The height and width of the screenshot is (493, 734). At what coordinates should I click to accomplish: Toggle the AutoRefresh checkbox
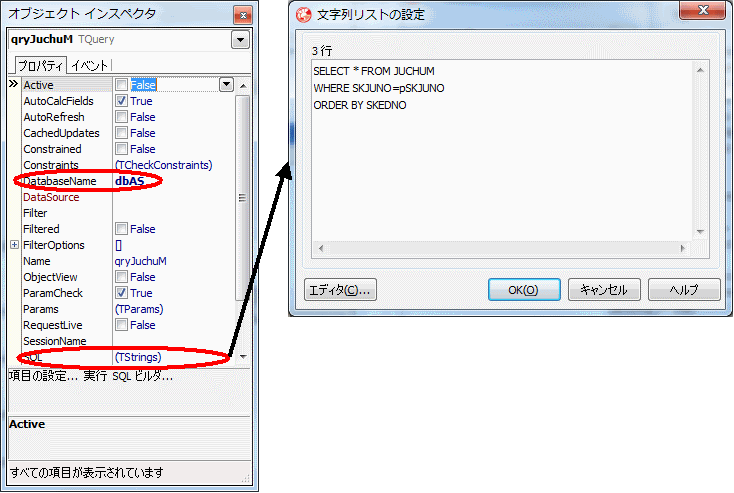pos(121,117)
